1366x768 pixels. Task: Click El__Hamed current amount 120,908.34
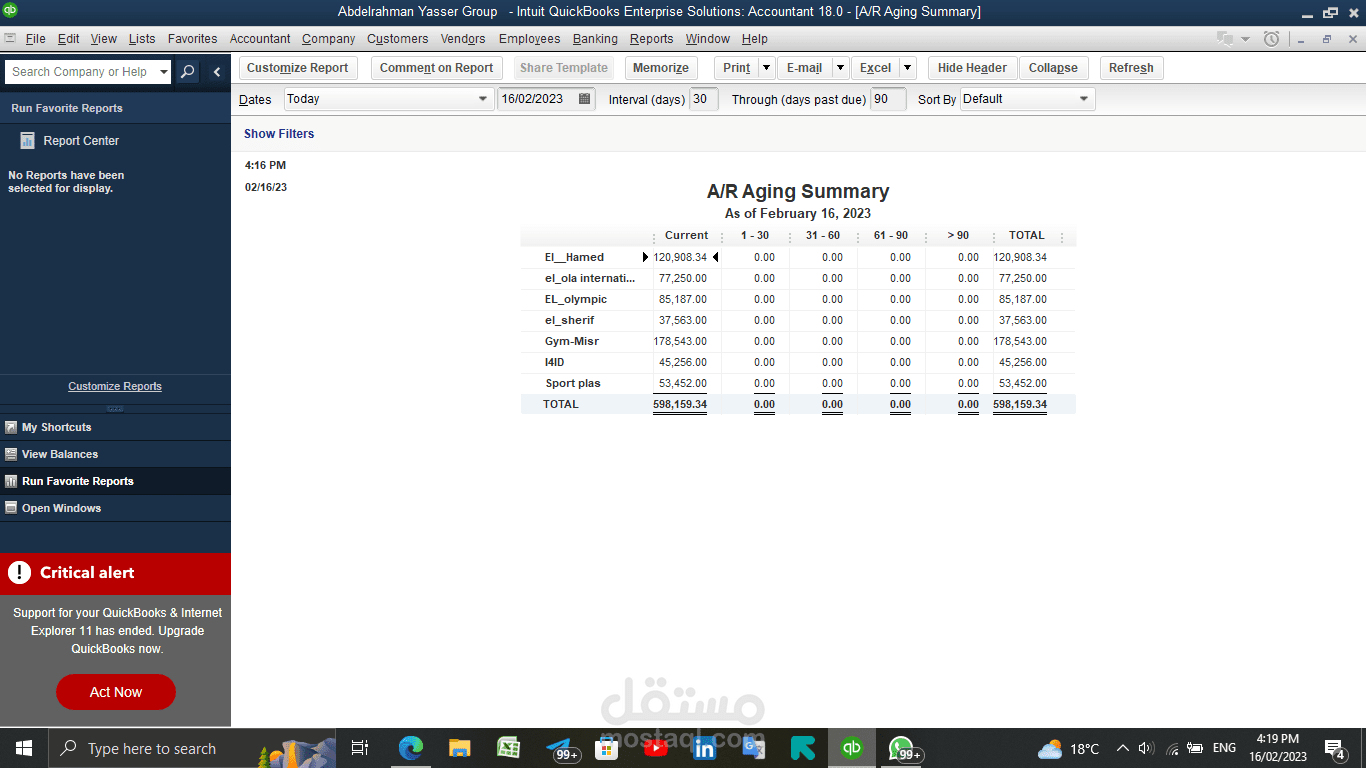click(680, 258)
